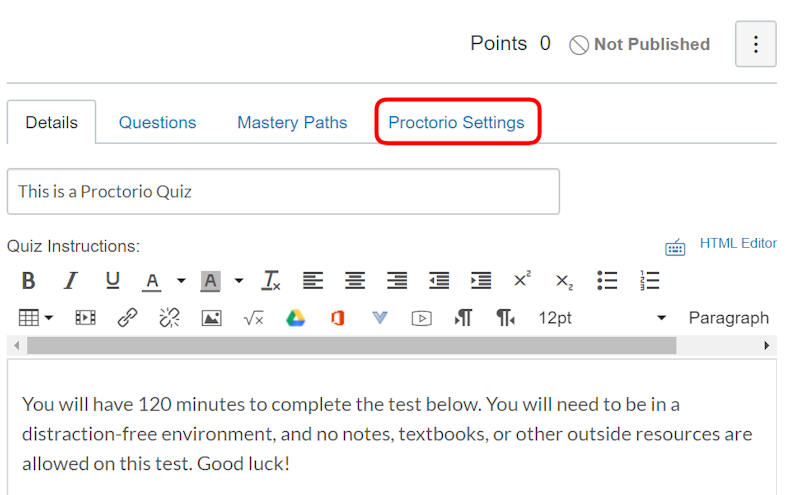Center align the text

click(x=355, y=281)
